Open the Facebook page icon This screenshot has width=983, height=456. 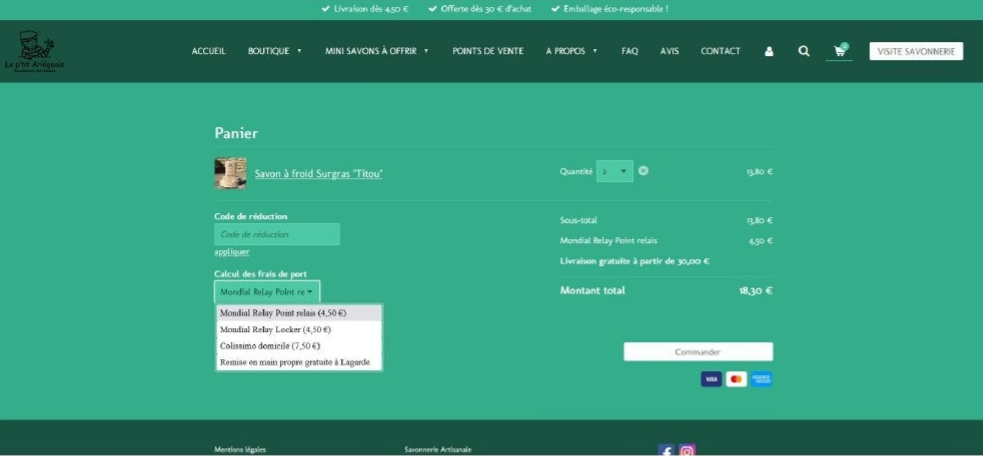click(666, 450)
